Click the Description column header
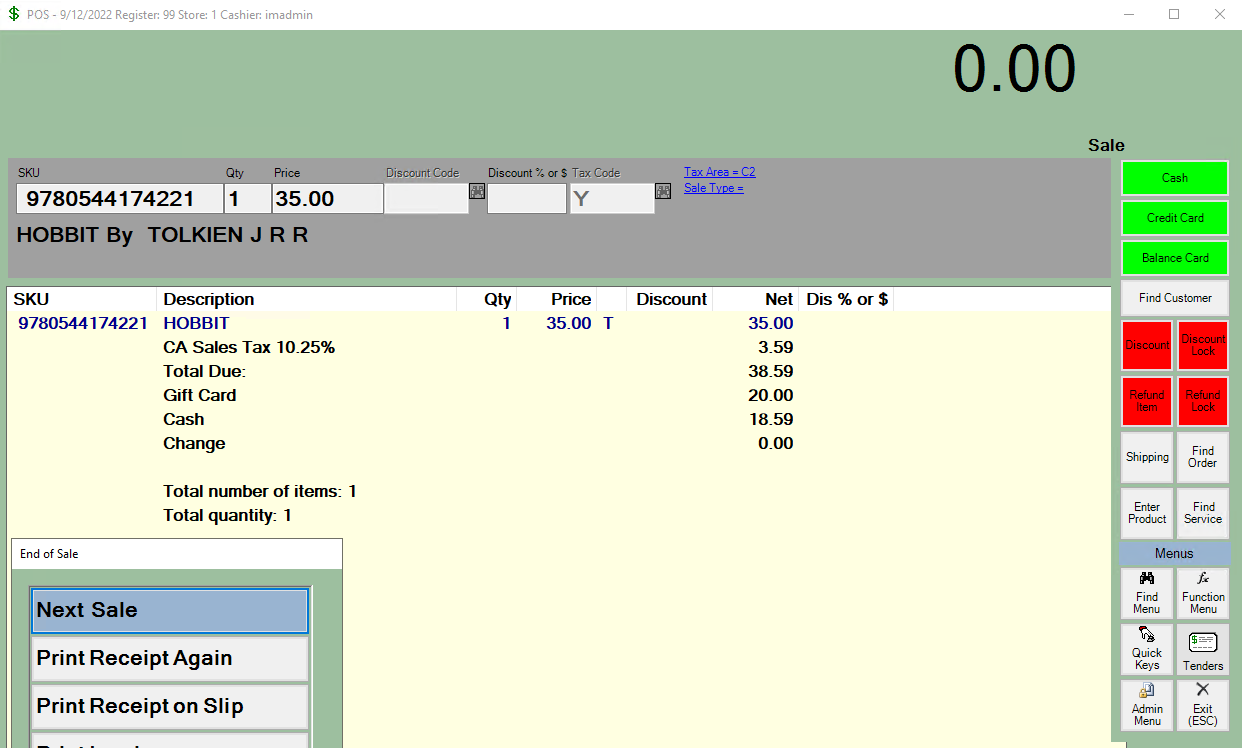 coord(307,299)
